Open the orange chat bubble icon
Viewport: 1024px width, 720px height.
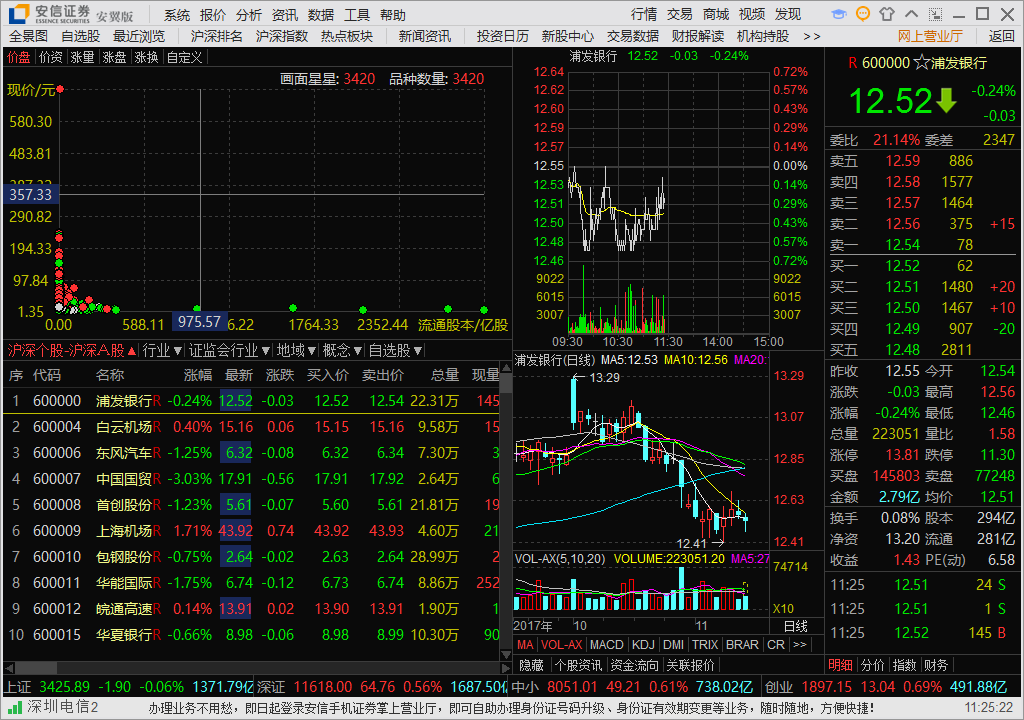[863, 14]
